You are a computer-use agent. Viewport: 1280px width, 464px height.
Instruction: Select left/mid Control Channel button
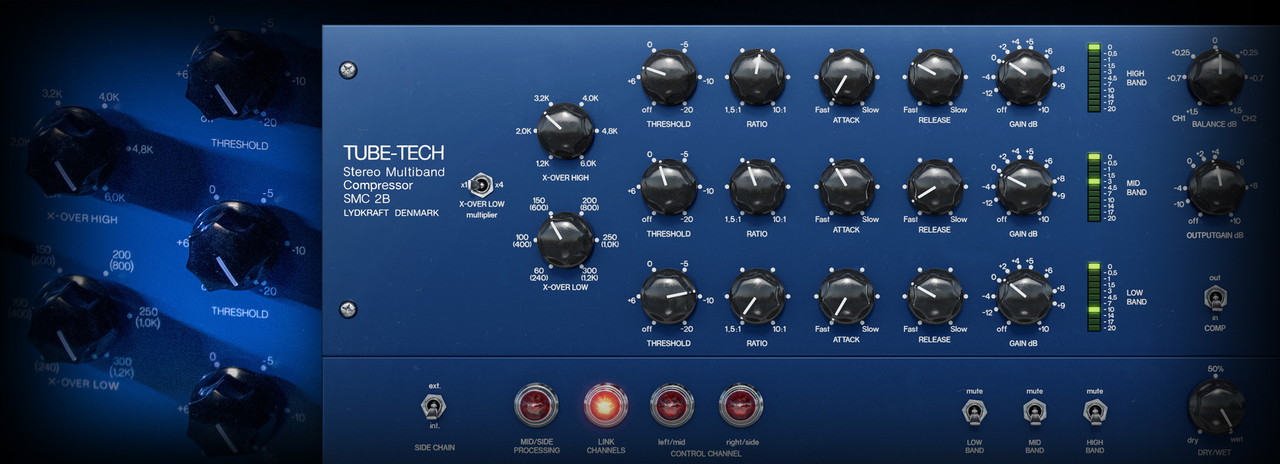671,406
